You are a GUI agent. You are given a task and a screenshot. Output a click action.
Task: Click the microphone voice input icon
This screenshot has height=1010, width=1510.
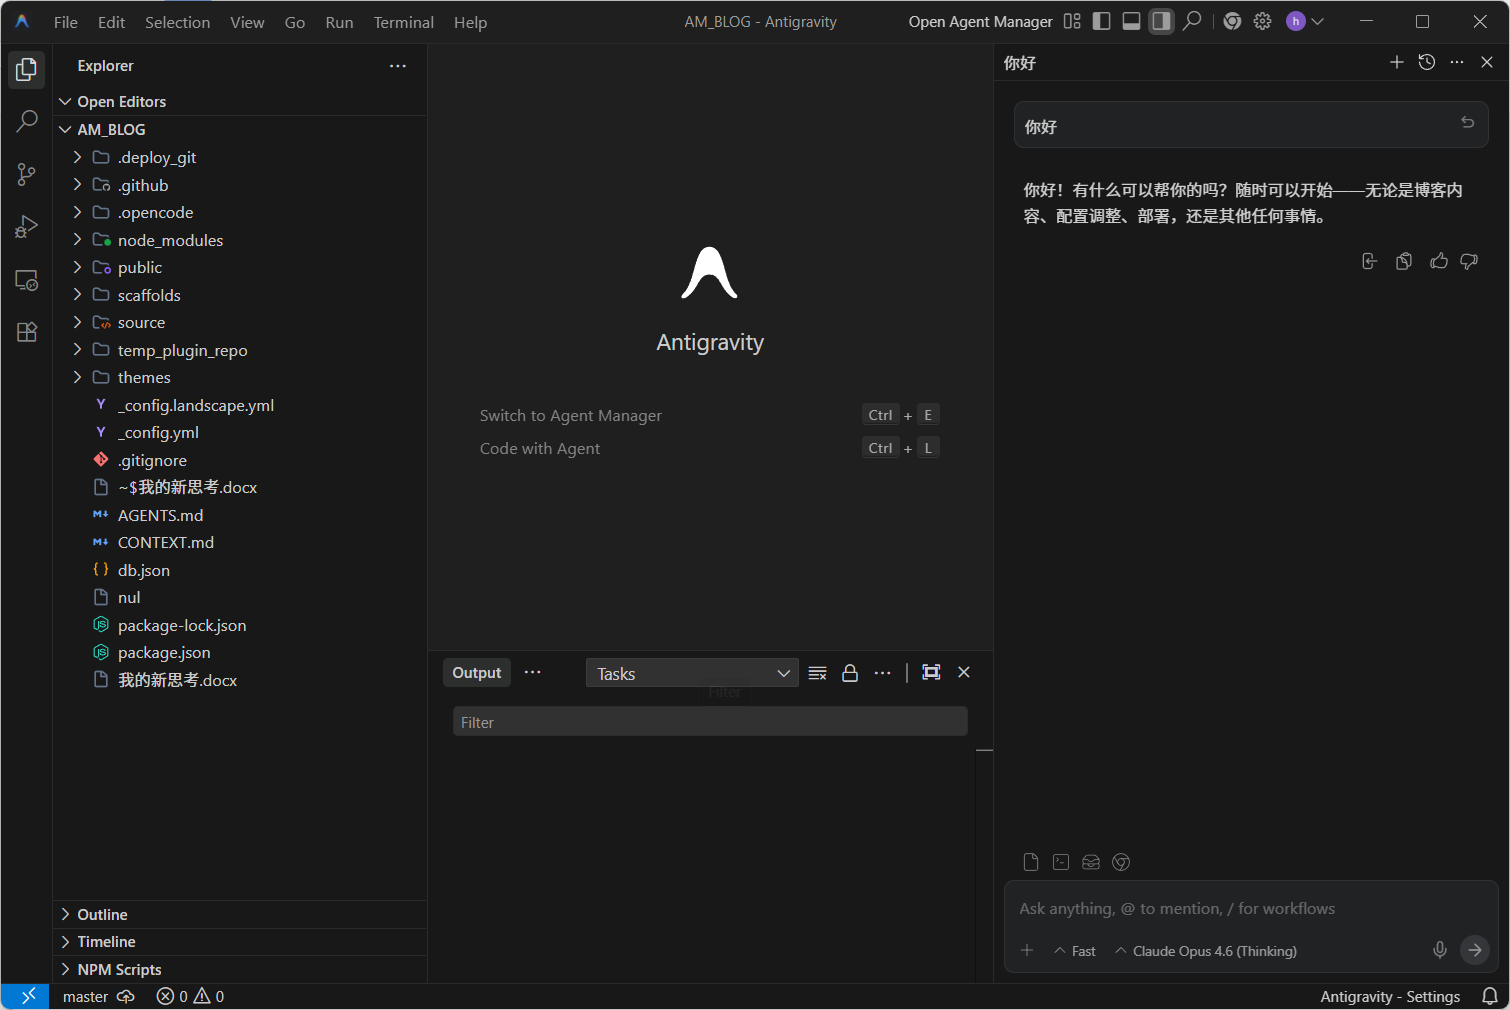pos(1440,950)
